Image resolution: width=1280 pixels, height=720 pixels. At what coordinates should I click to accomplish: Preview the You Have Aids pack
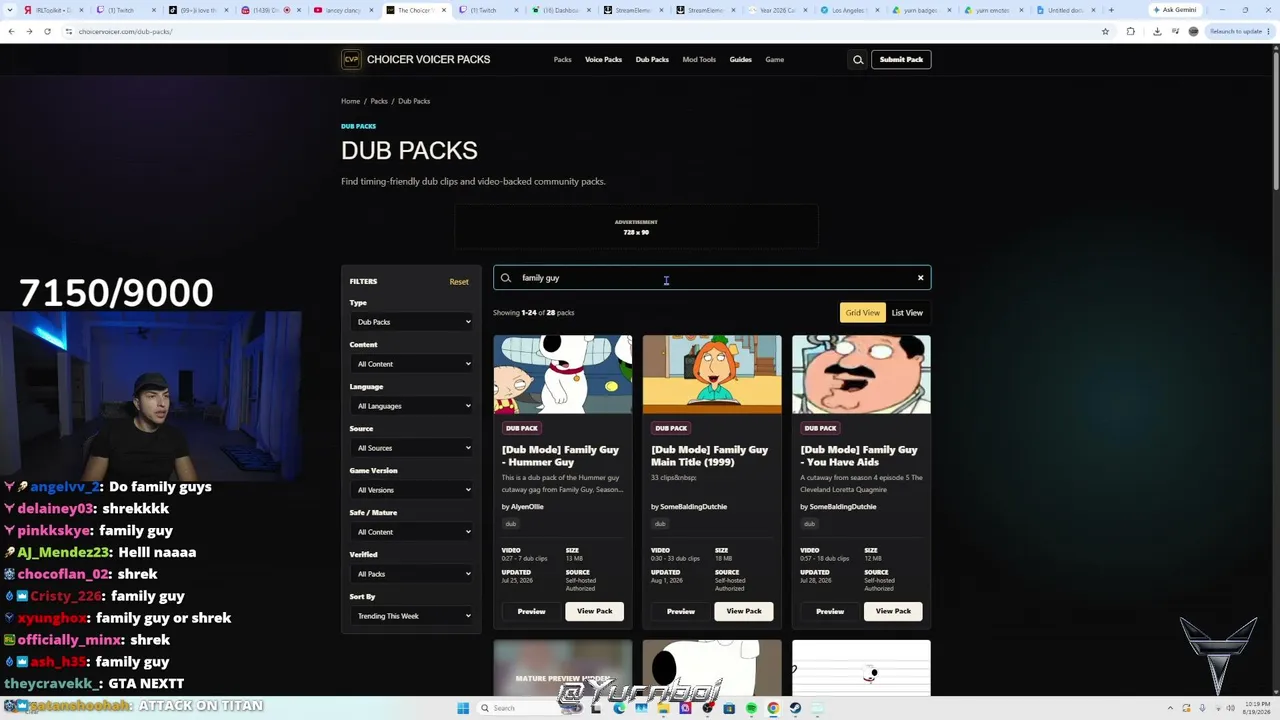point(830,611)
